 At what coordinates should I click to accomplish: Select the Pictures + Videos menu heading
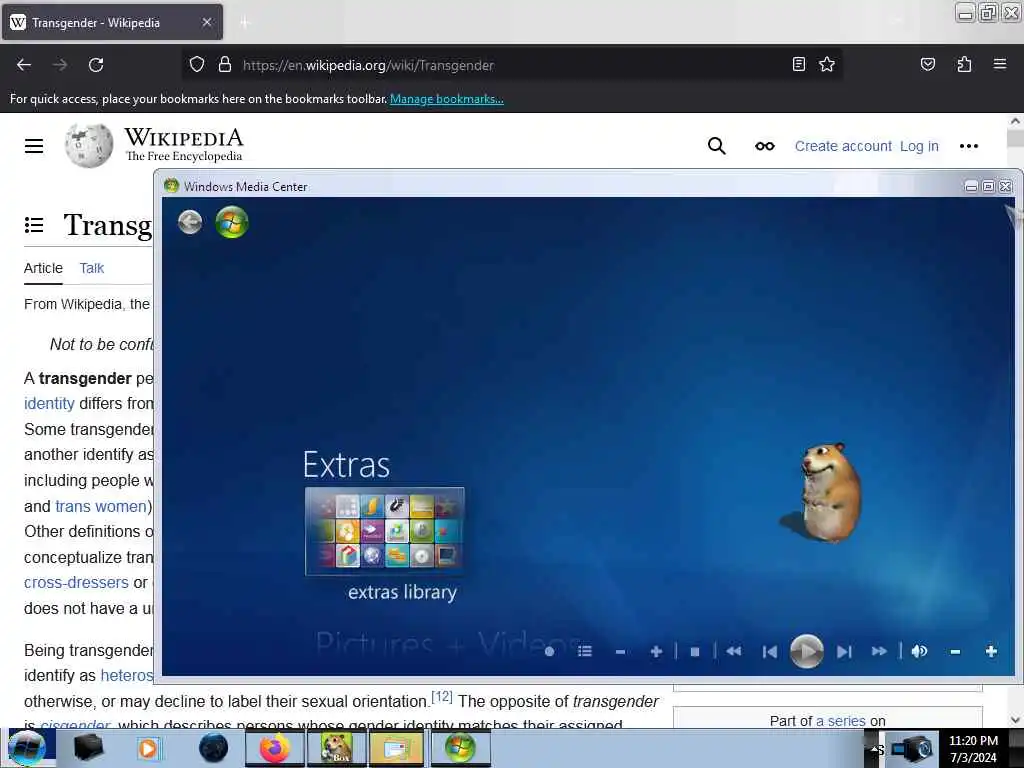pos(448,644)
